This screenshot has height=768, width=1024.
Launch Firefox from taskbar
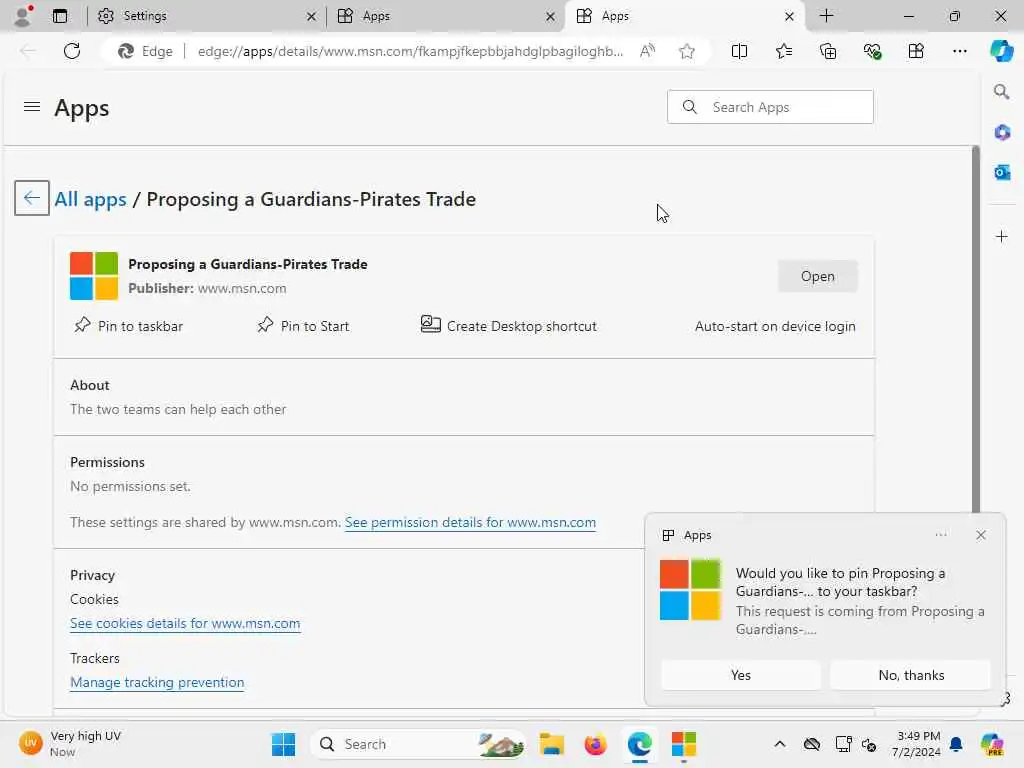point(596,744)
